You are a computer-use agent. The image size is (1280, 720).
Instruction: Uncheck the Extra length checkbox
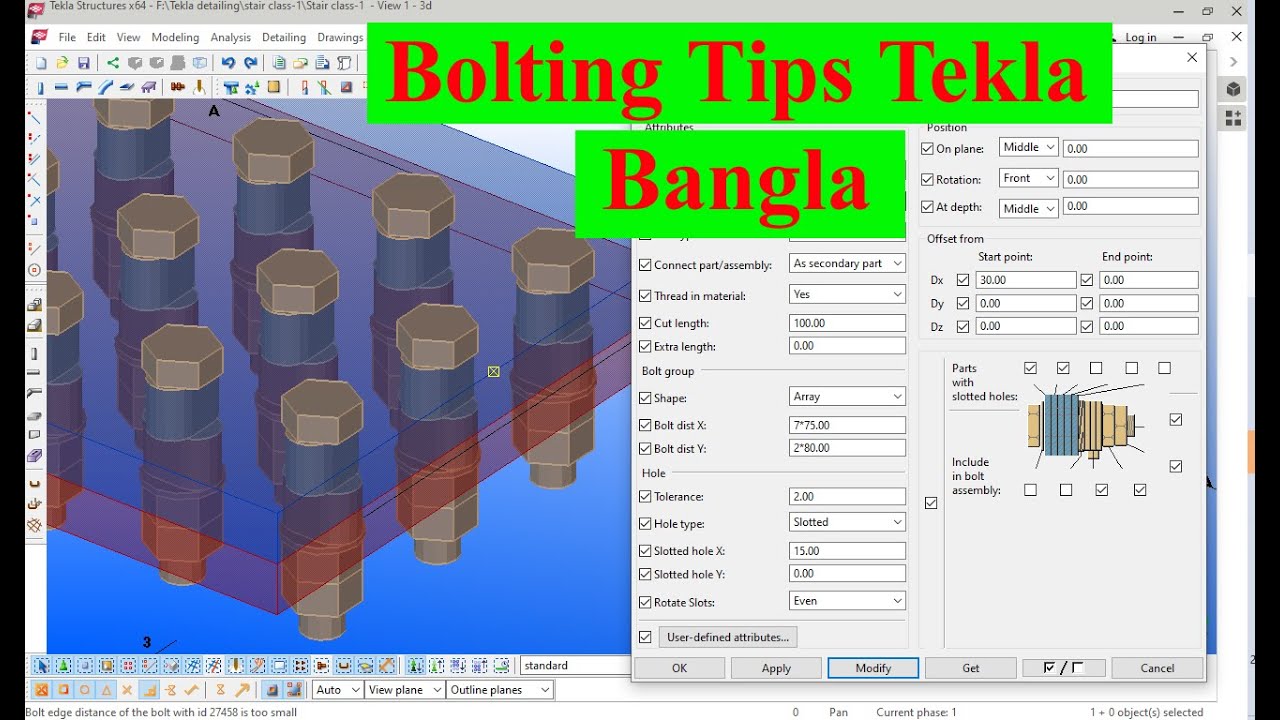(645, 346)
